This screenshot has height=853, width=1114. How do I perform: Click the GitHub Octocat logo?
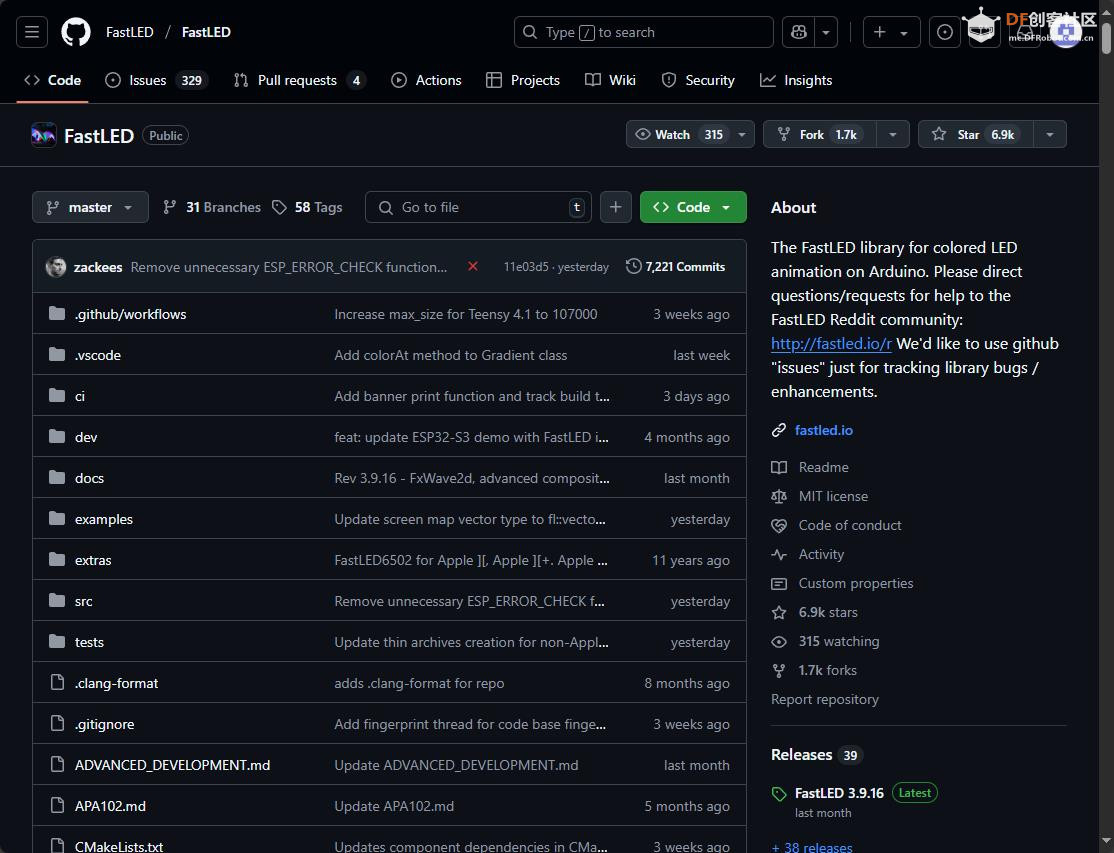tap(76, 32)
